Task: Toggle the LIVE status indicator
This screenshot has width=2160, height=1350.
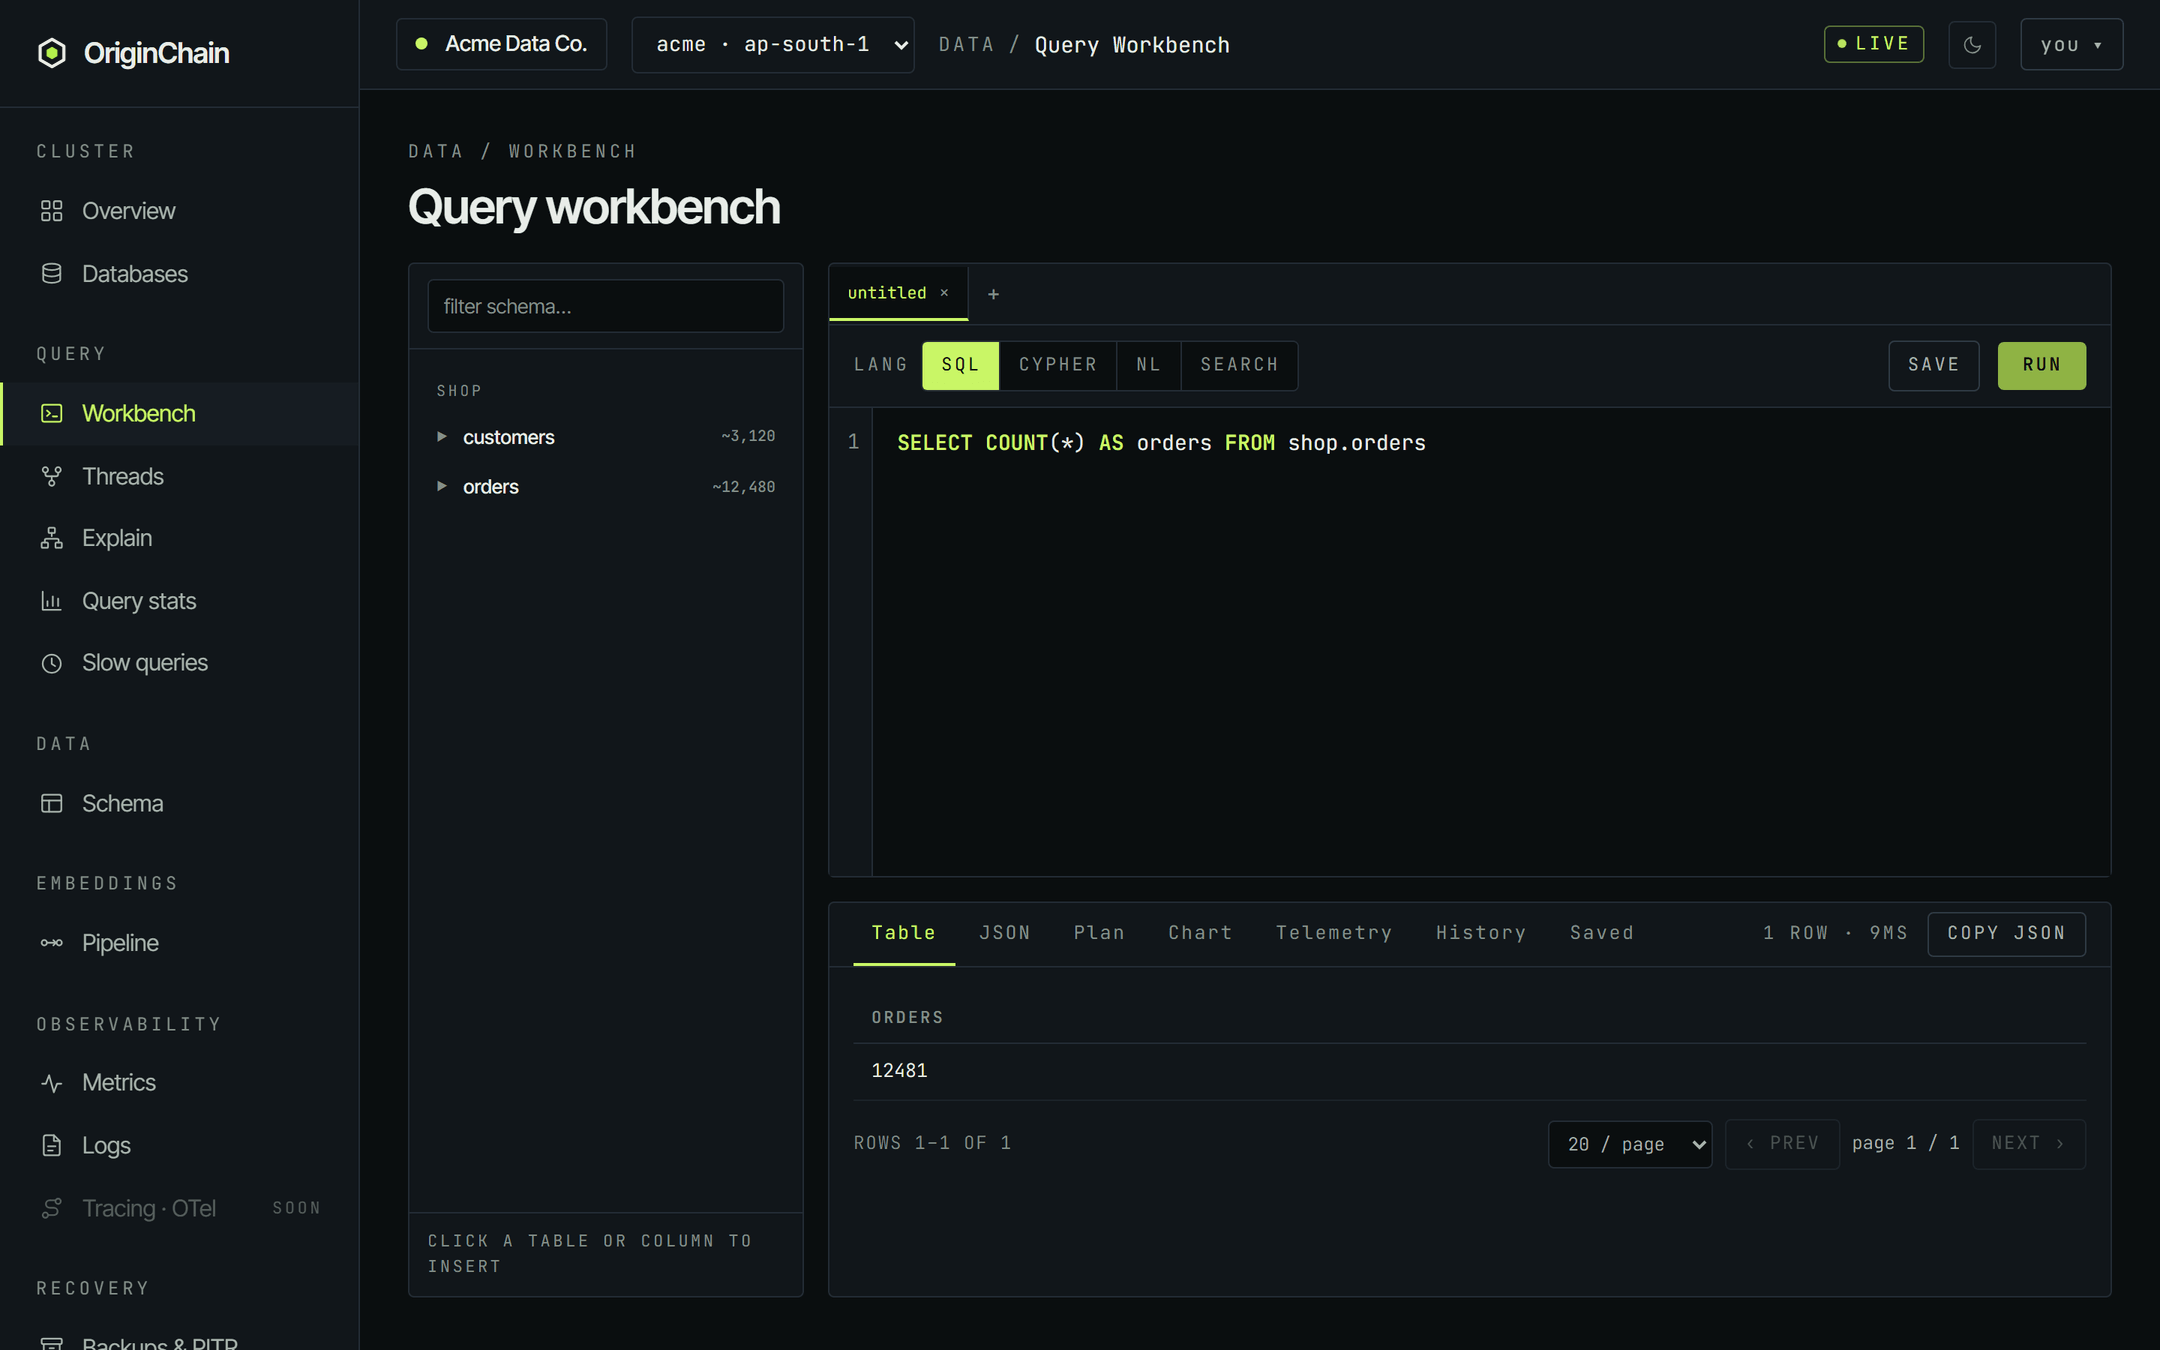Action: pos(1874,44)
